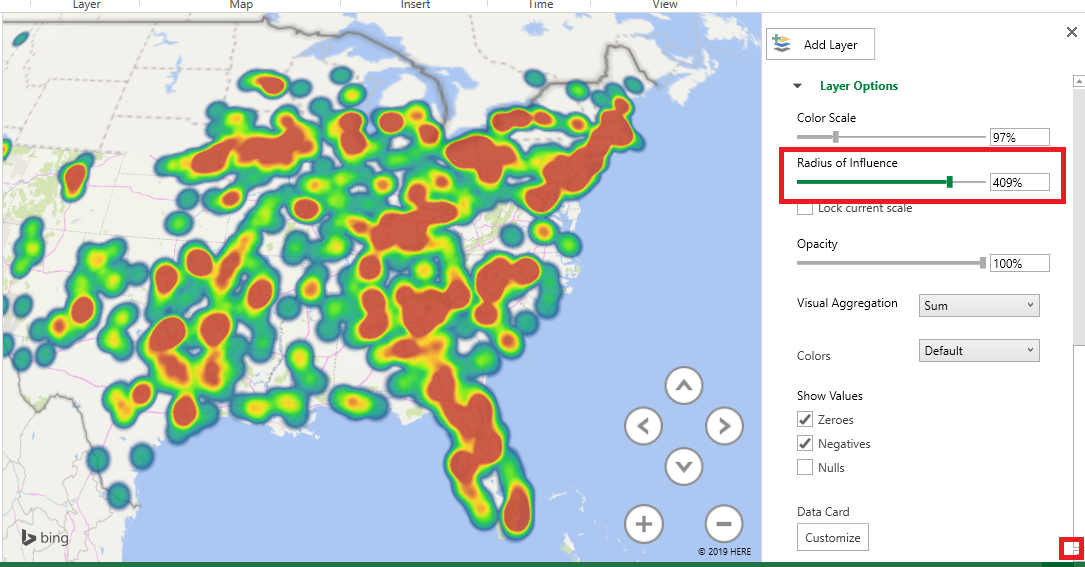Tilt map down with down arrow
Image resolution: width=1085 pixels, height=567 pixels.
pos(684,467)
